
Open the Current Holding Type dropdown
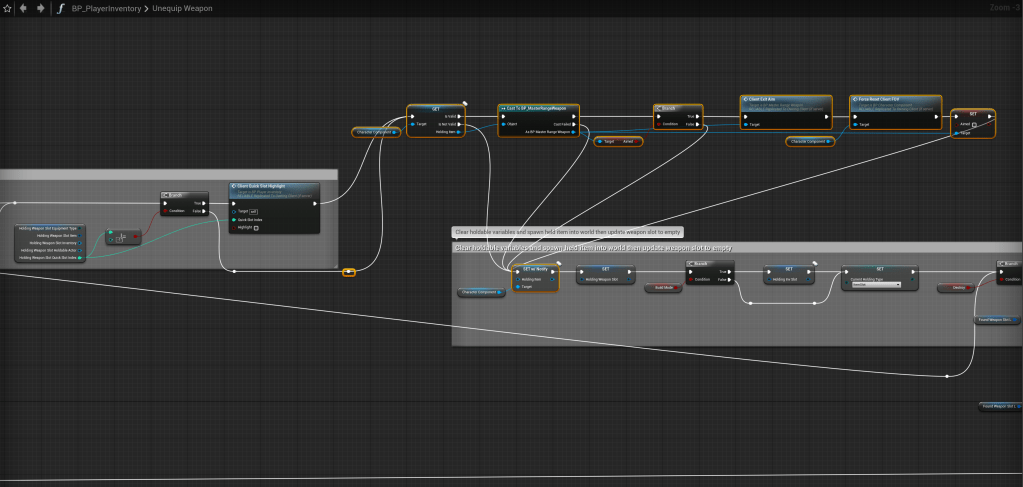coord(876,284)
